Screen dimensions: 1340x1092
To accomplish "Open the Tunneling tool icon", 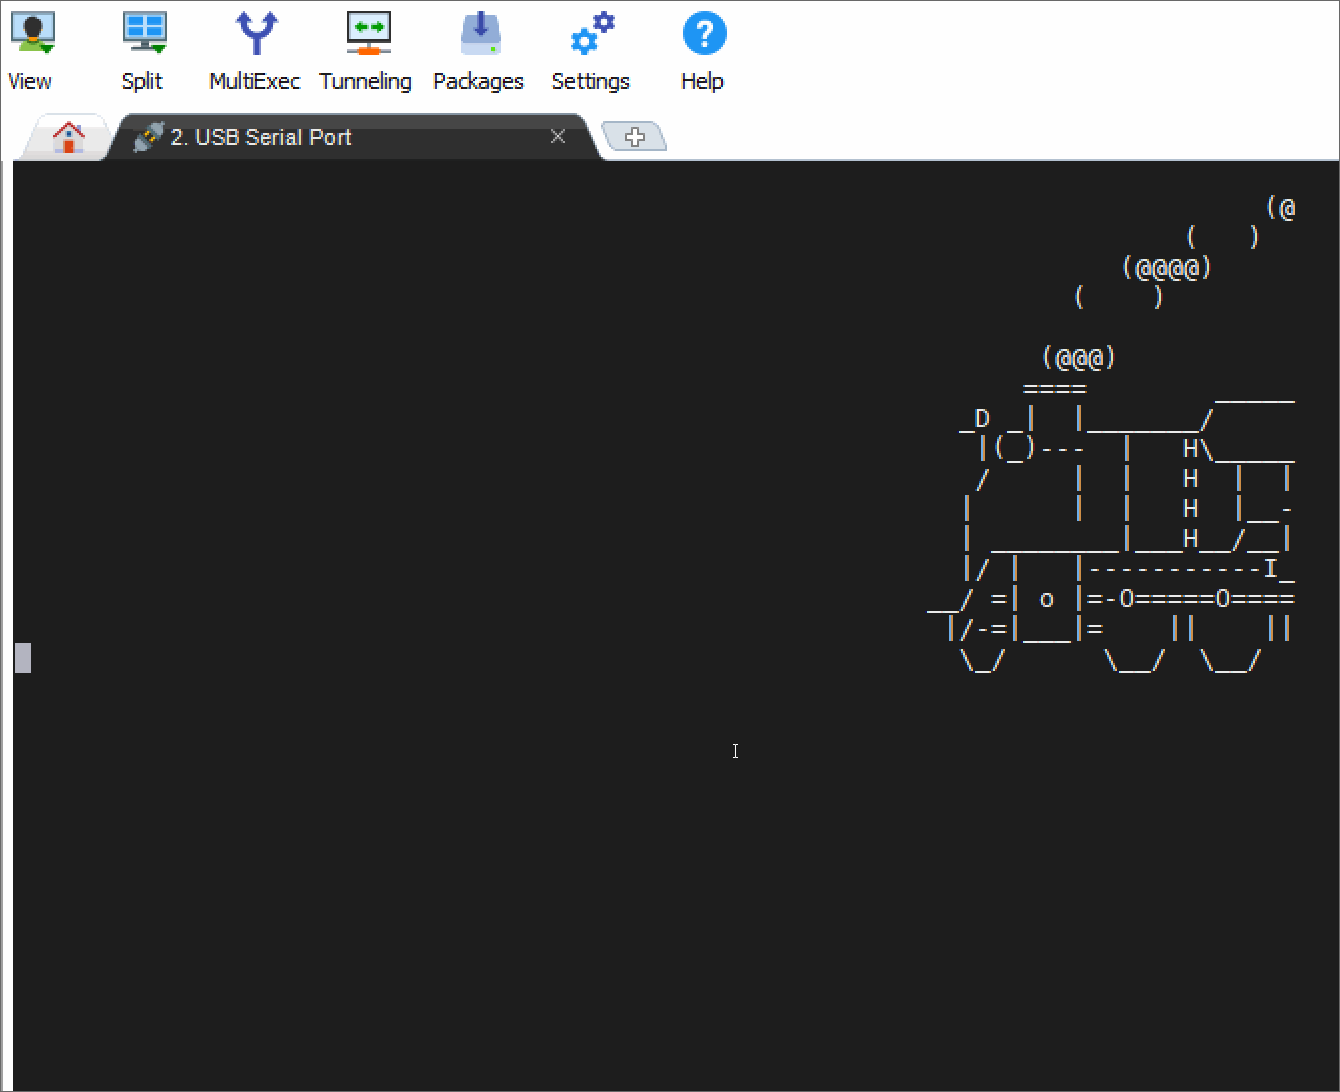I will (x=368, y=34).
